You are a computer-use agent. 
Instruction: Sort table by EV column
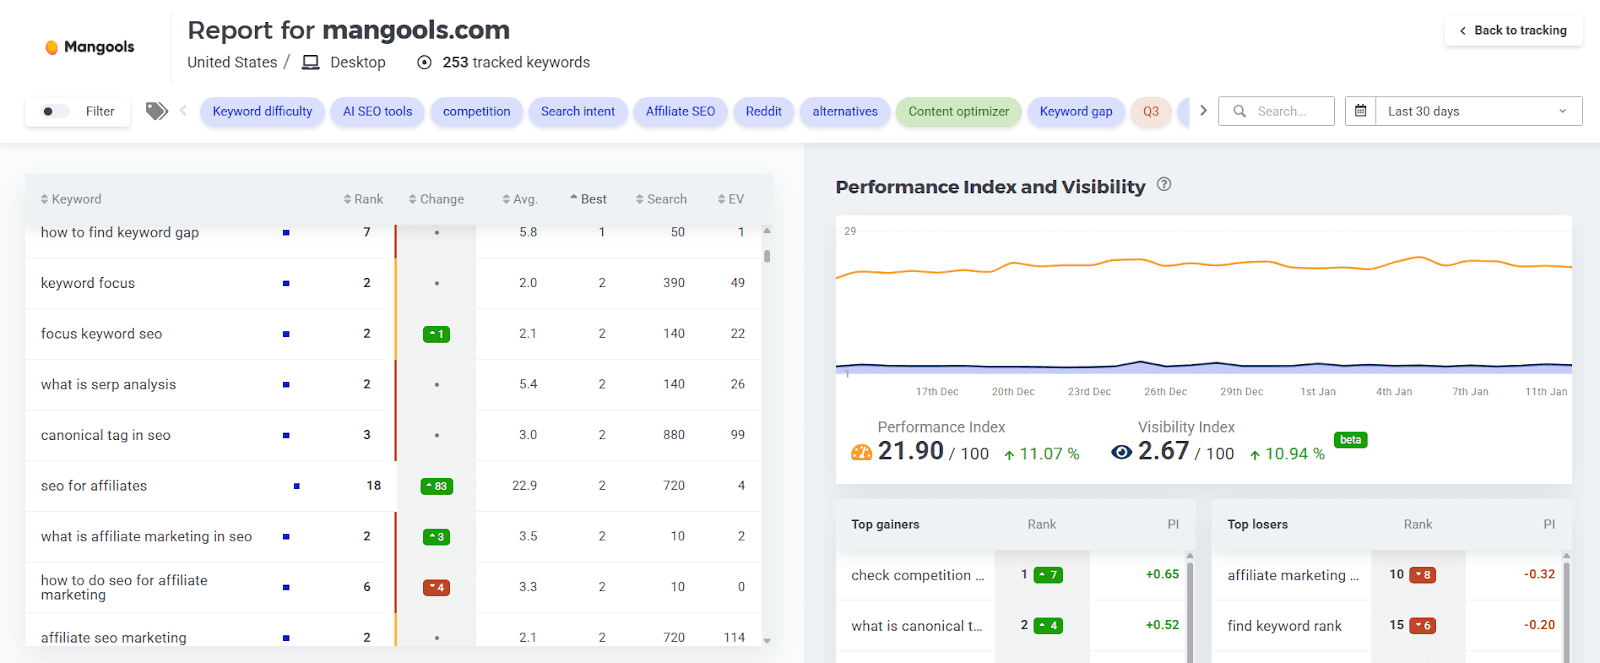731,199
